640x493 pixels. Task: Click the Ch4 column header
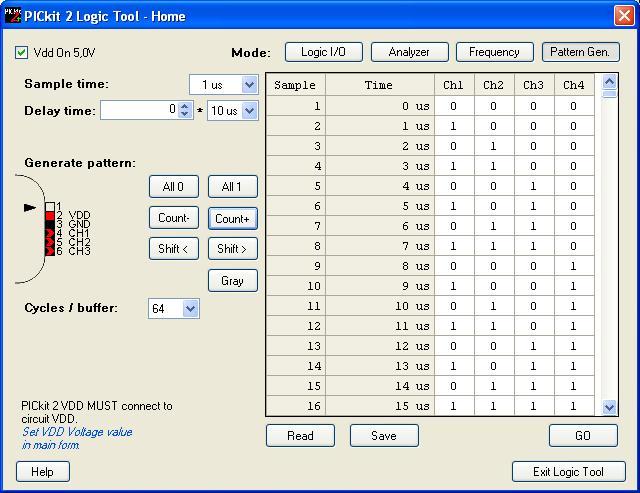point(574,85)
